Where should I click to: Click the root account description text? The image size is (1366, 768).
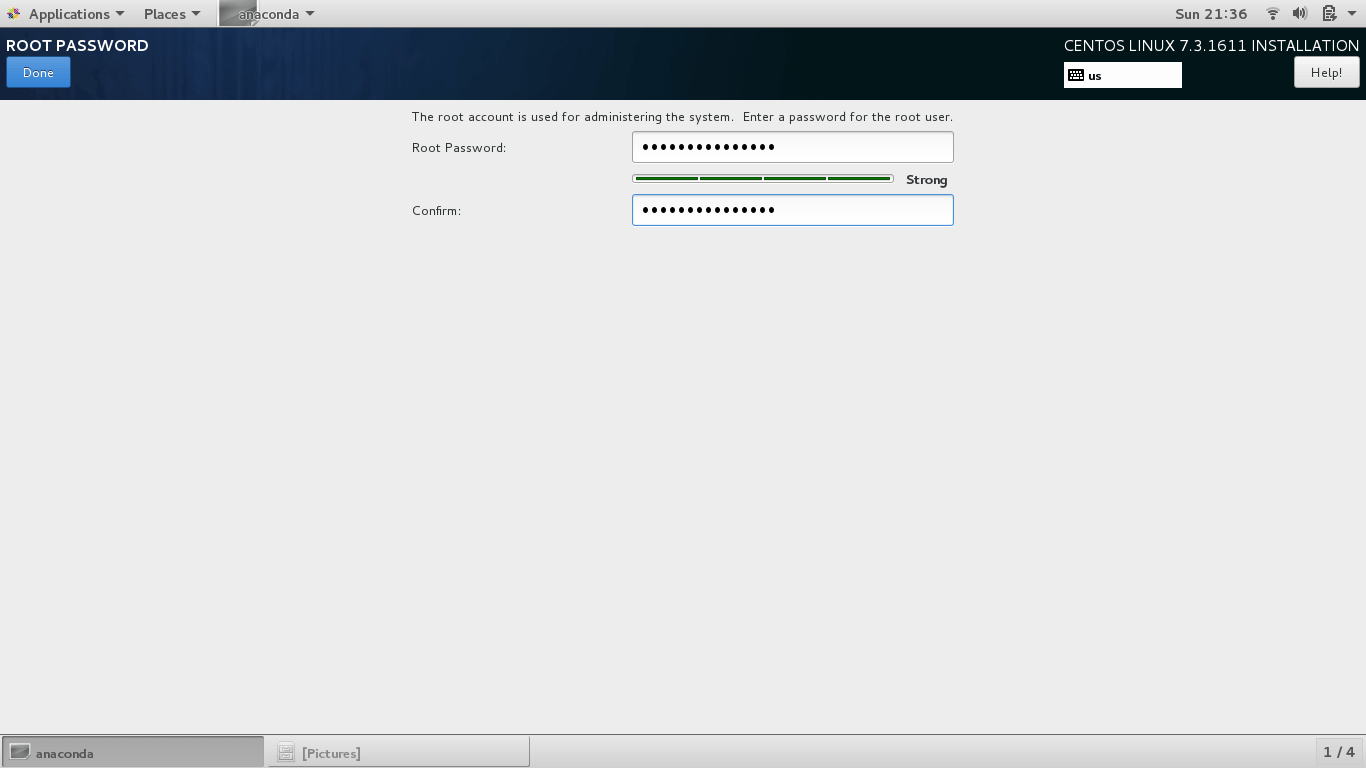(682, 117)
